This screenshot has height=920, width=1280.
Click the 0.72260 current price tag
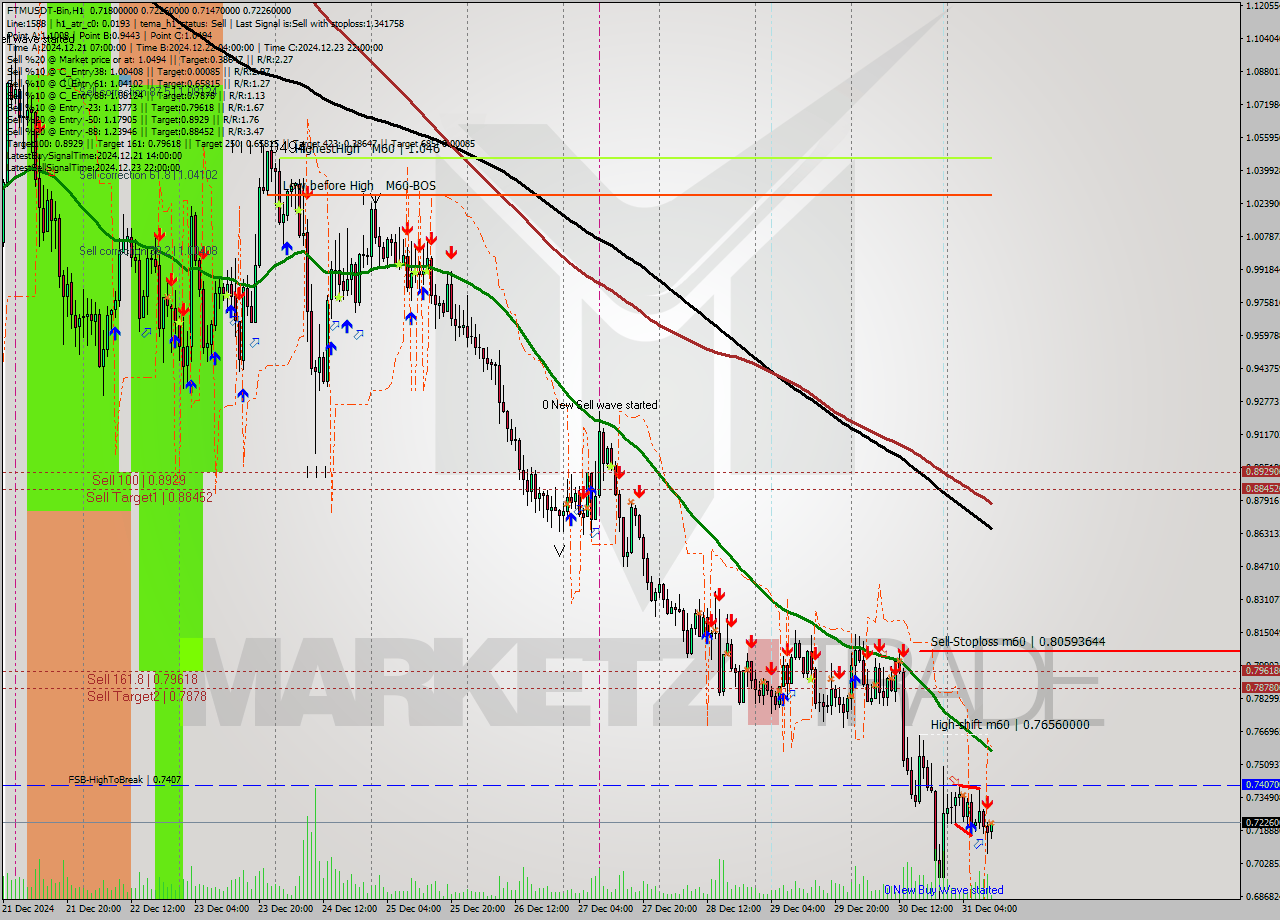pos(1260,822)
